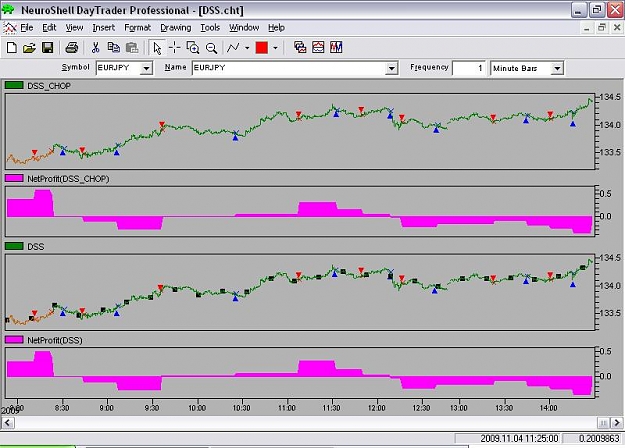Click the bar-chart toolbar icon on far right
Image resolution: width=625 pixels, height=448 pixels.
point(336,47)
